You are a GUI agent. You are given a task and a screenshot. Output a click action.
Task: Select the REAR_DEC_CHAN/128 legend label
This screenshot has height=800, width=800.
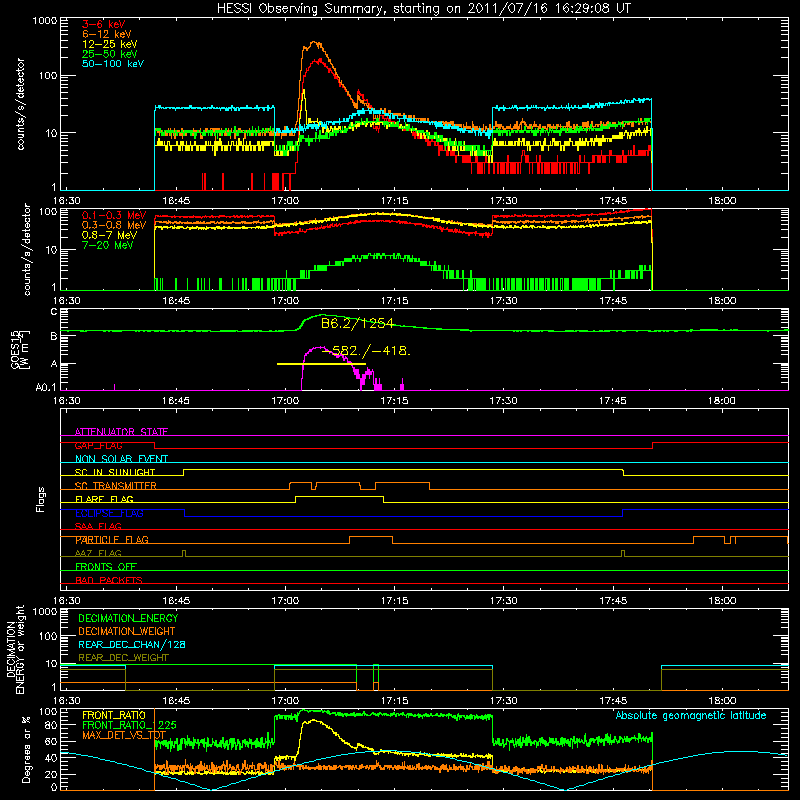pos(132,644)
